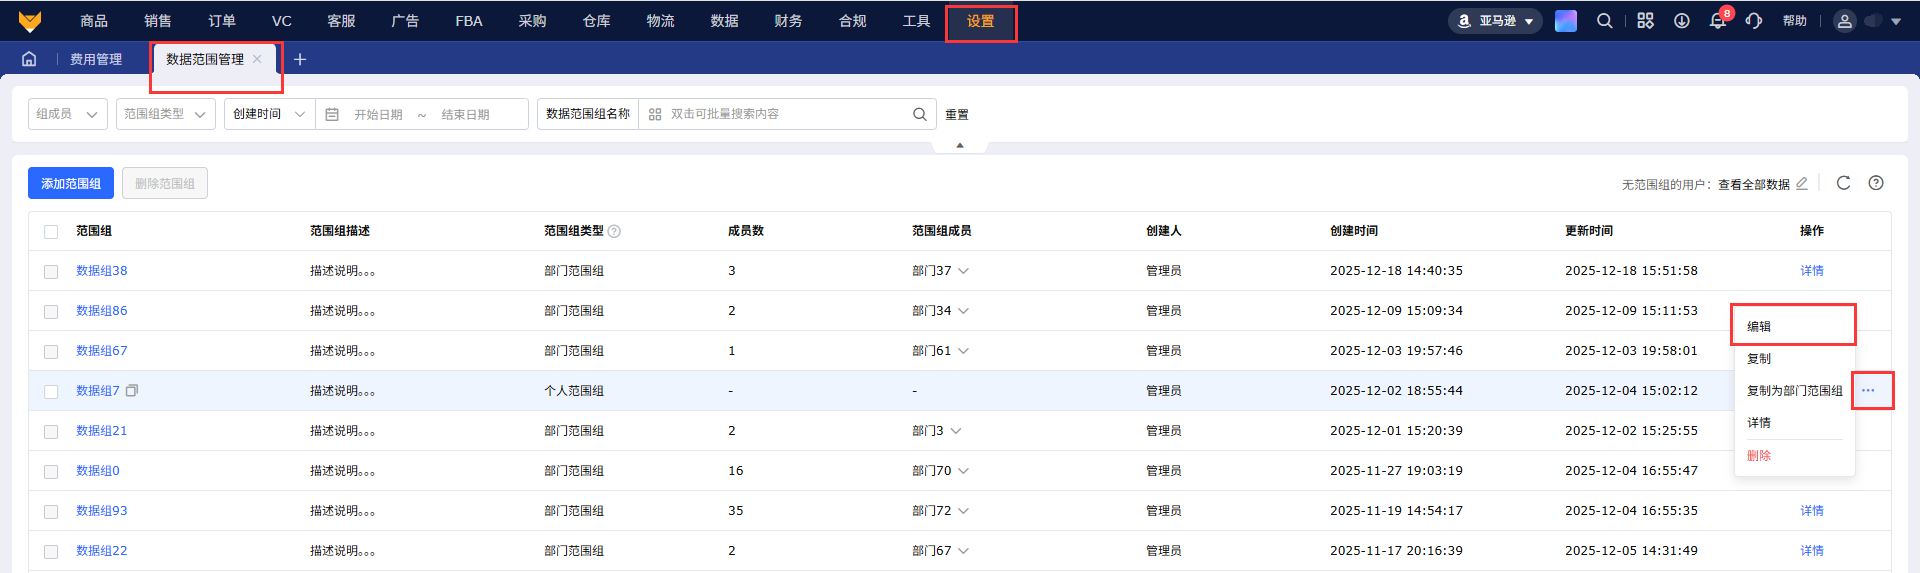Expand members list for 部门67
Image resolution: width=1920 pixels, height=573 pixels.
point(963,551)
